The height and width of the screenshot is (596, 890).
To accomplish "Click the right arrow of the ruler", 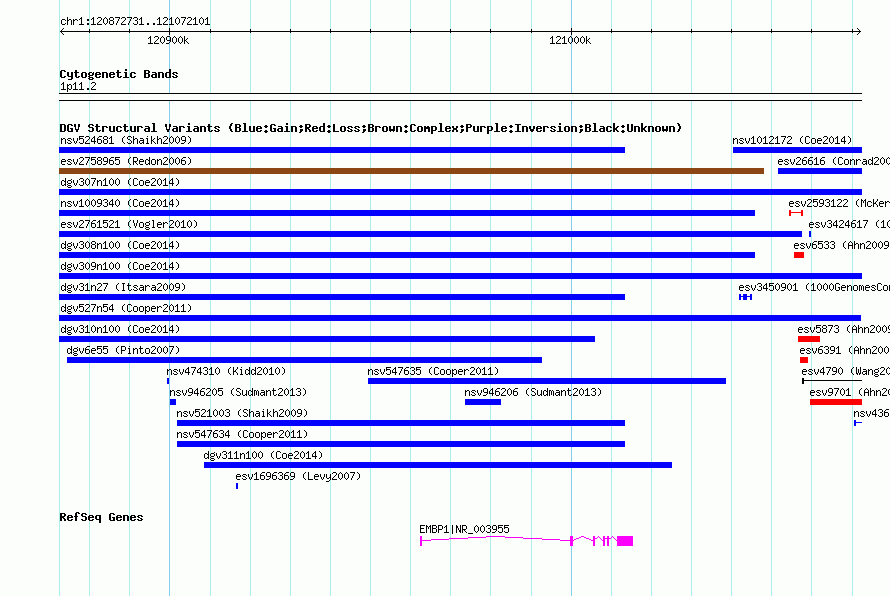I will pyautogui.click(x=858, y=31).
